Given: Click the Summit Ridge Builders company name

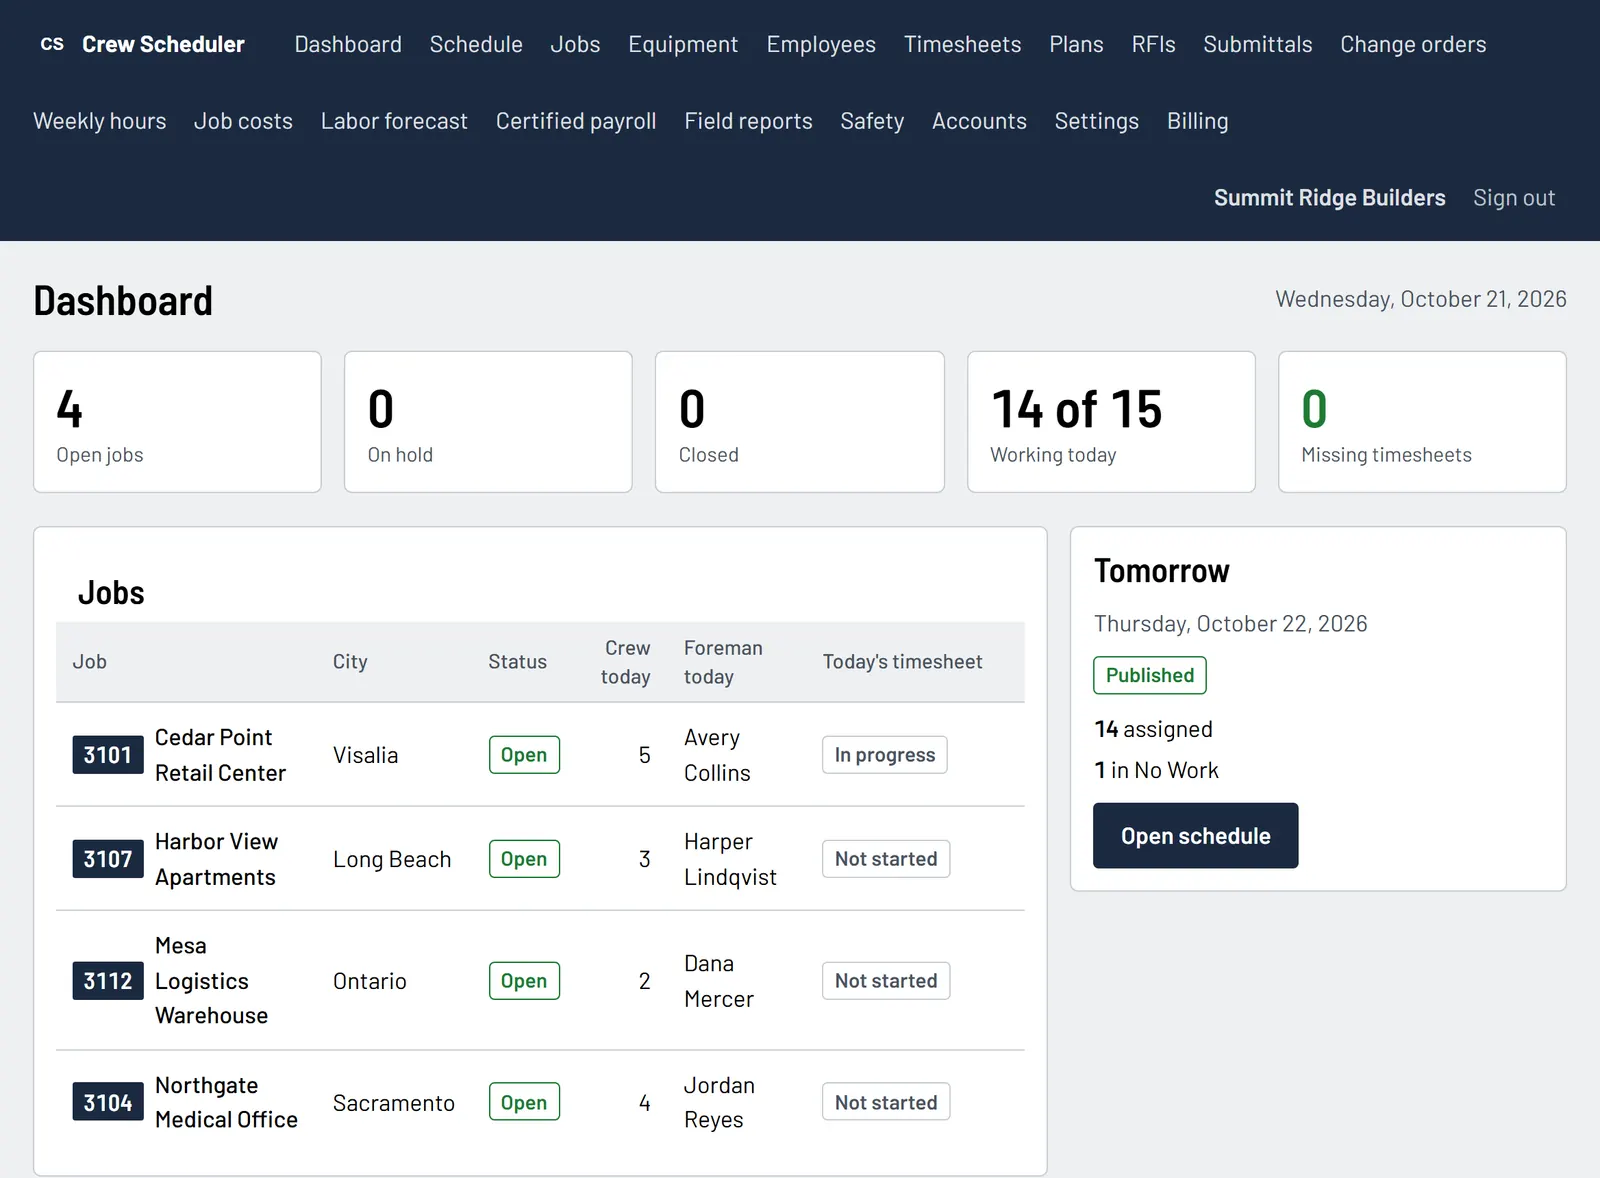Looking at the screenshot, I should [x=1329, y=198].
